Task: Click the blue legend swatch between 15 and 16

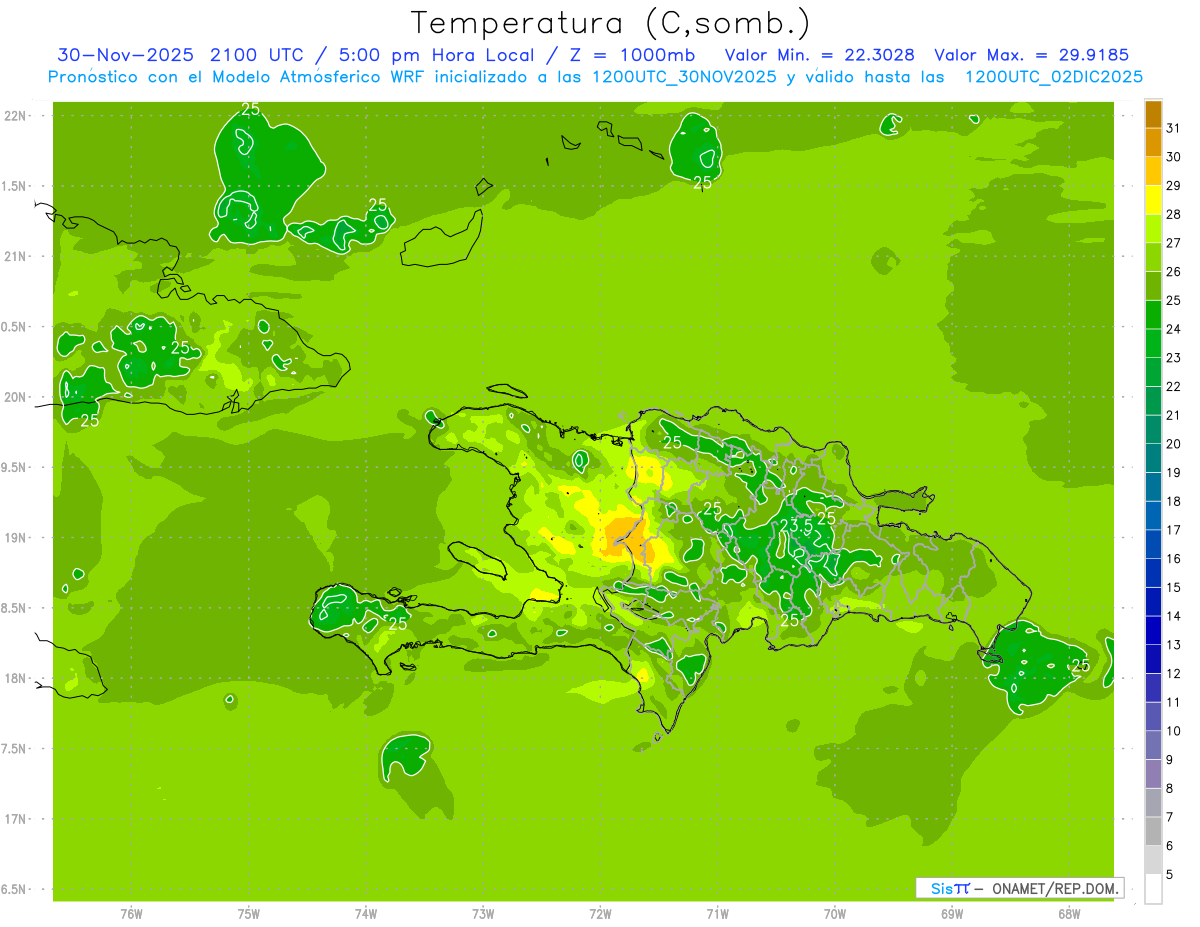Action: coord(1153,573)
